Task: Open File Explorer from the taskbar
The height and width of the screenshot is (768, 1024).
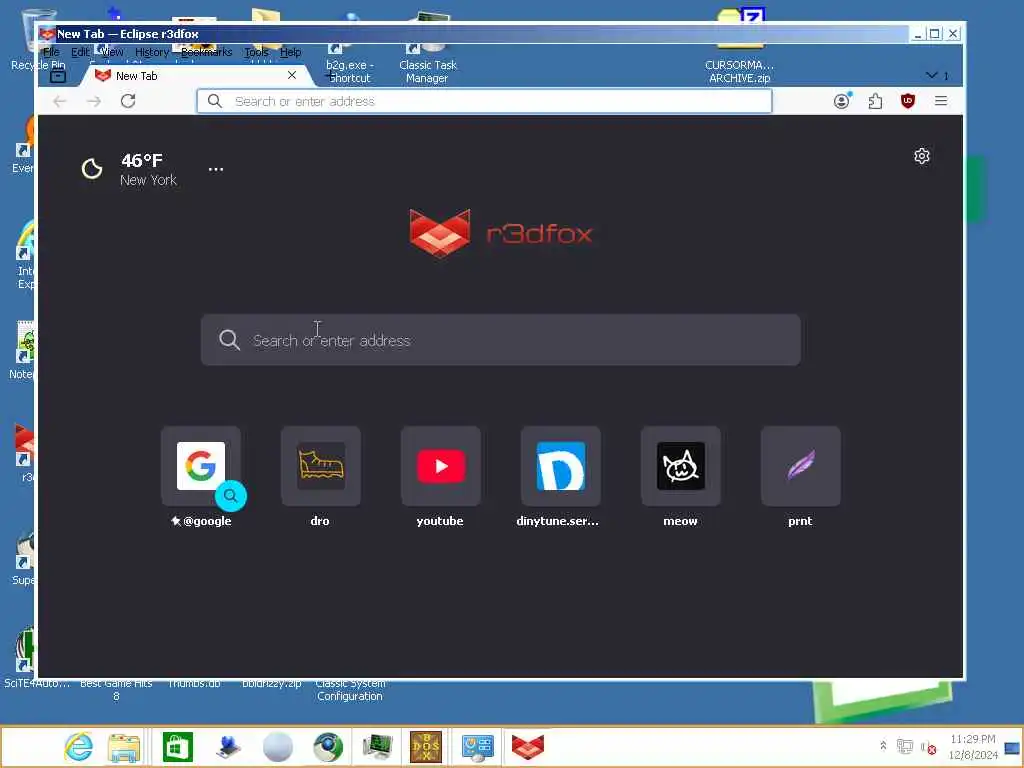Action: tap(124, 747)
